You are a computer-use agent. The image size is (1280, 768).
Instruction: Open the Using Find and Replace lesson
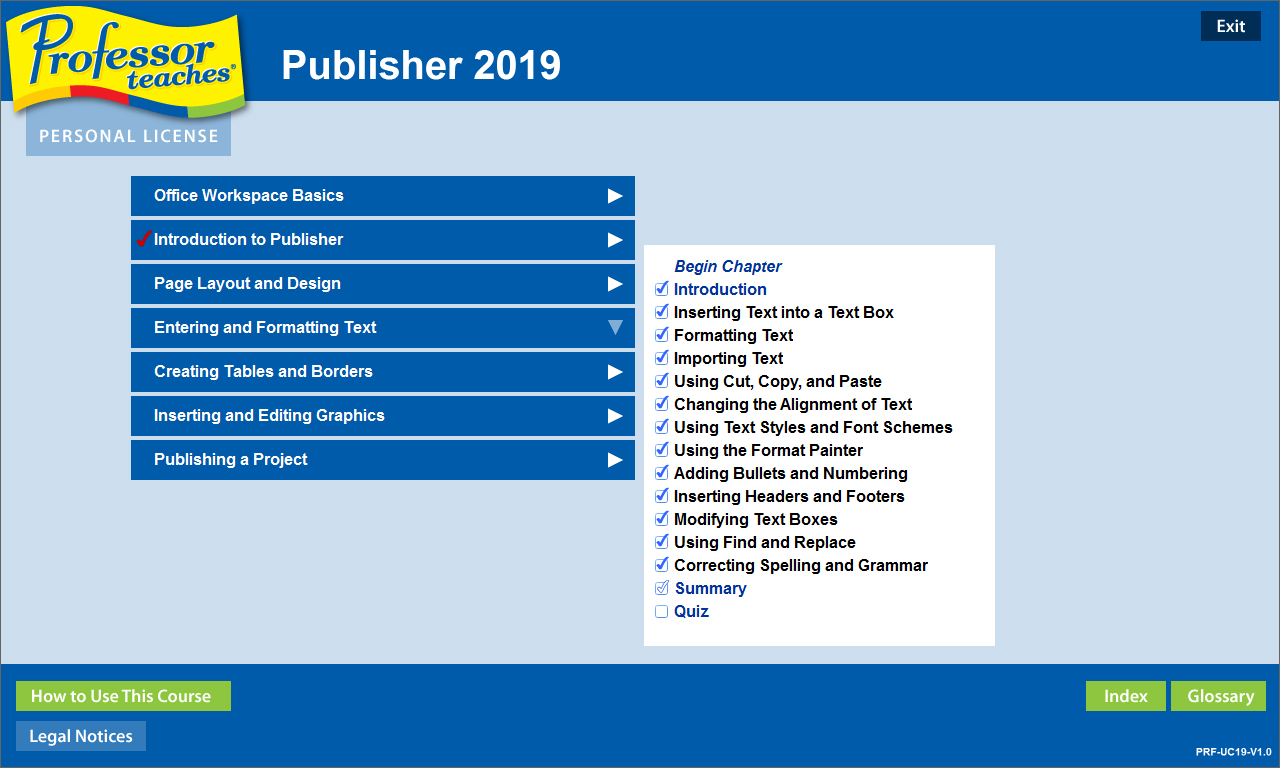(x=764, y=543)
